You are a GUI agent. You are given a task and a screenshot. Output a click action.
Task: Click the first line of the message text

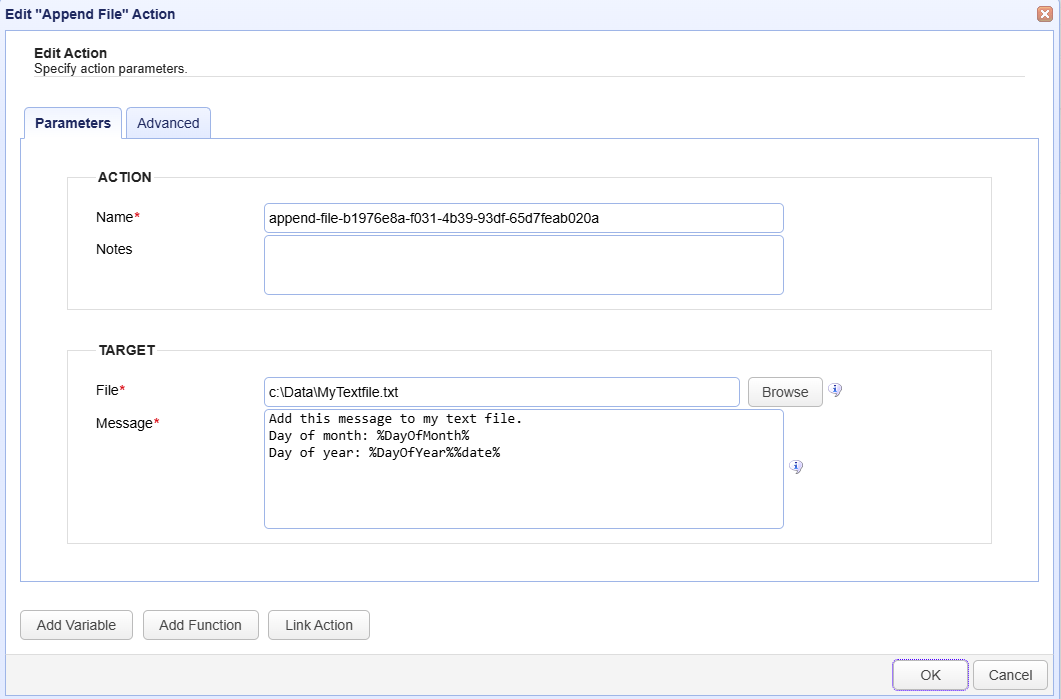(x=395, y=419)
